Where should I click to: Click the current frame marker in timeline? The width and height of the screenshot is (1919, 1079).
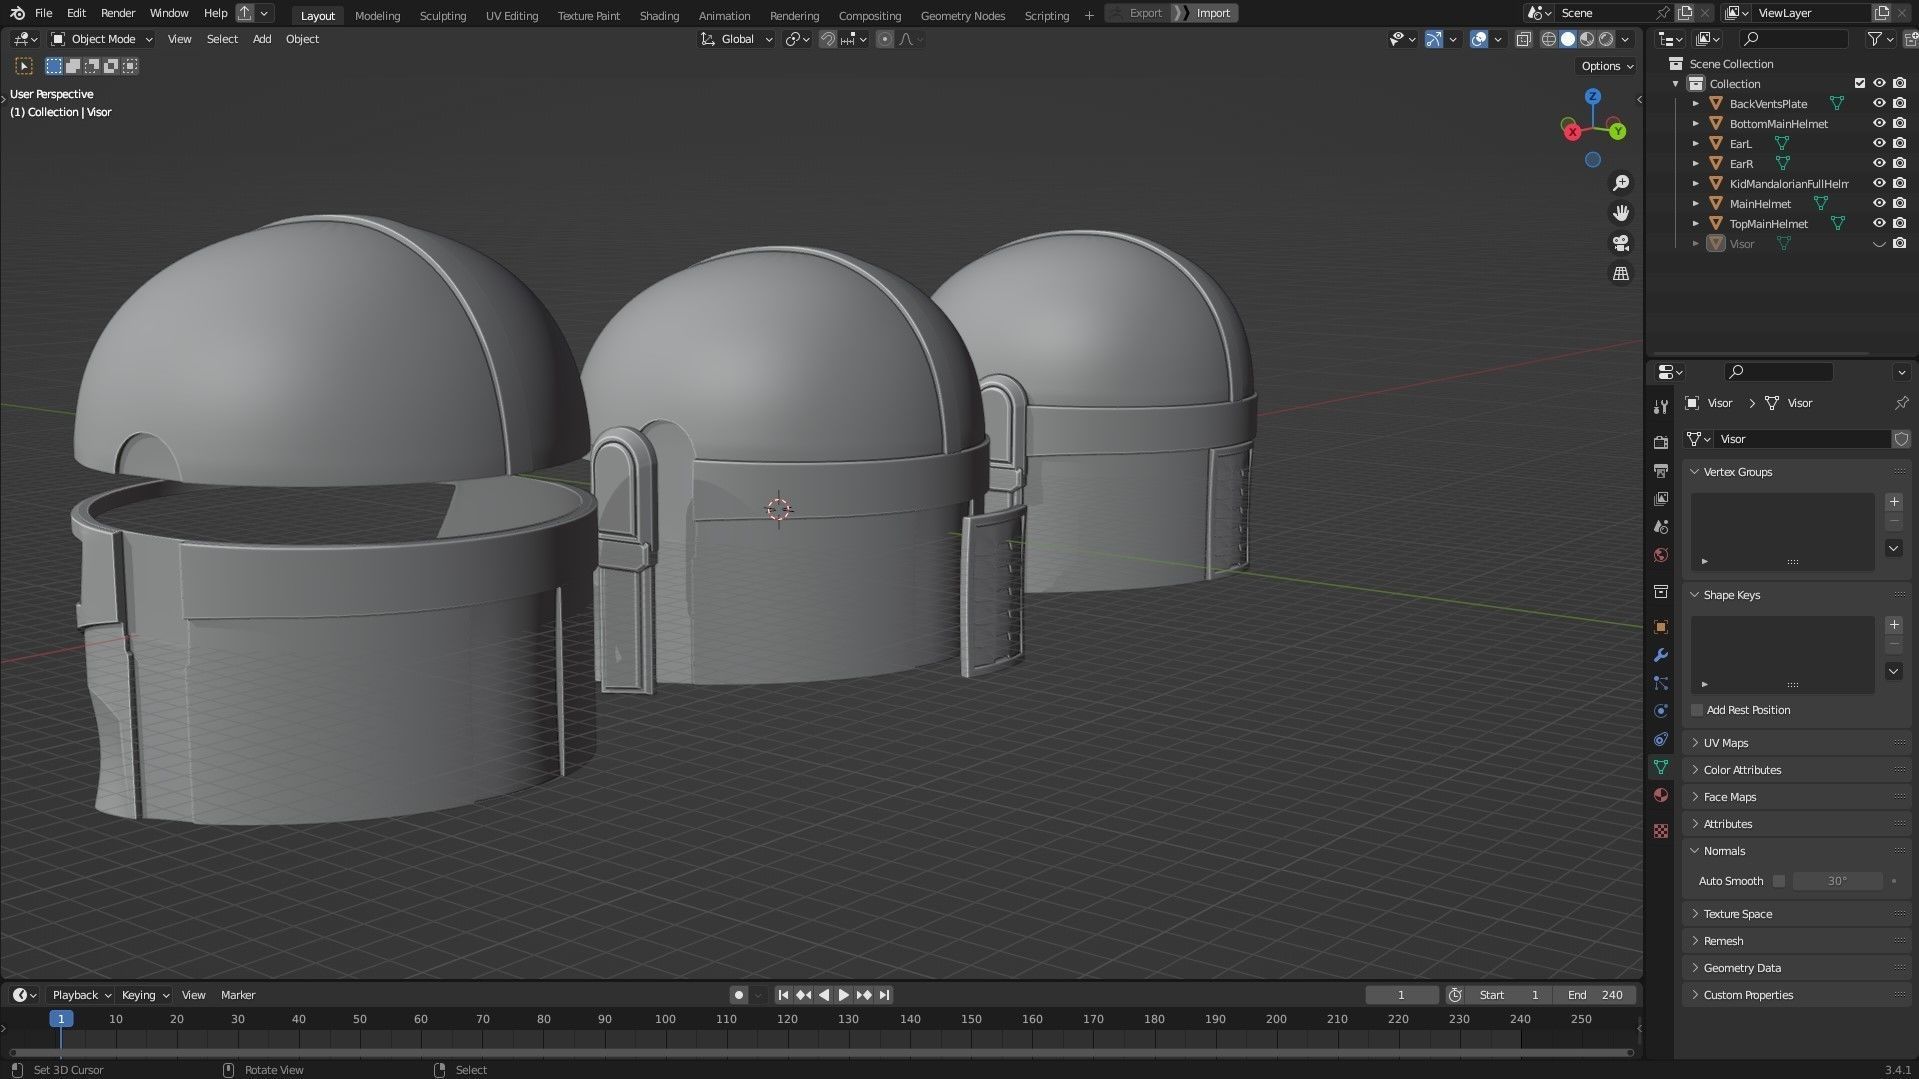61,1019
